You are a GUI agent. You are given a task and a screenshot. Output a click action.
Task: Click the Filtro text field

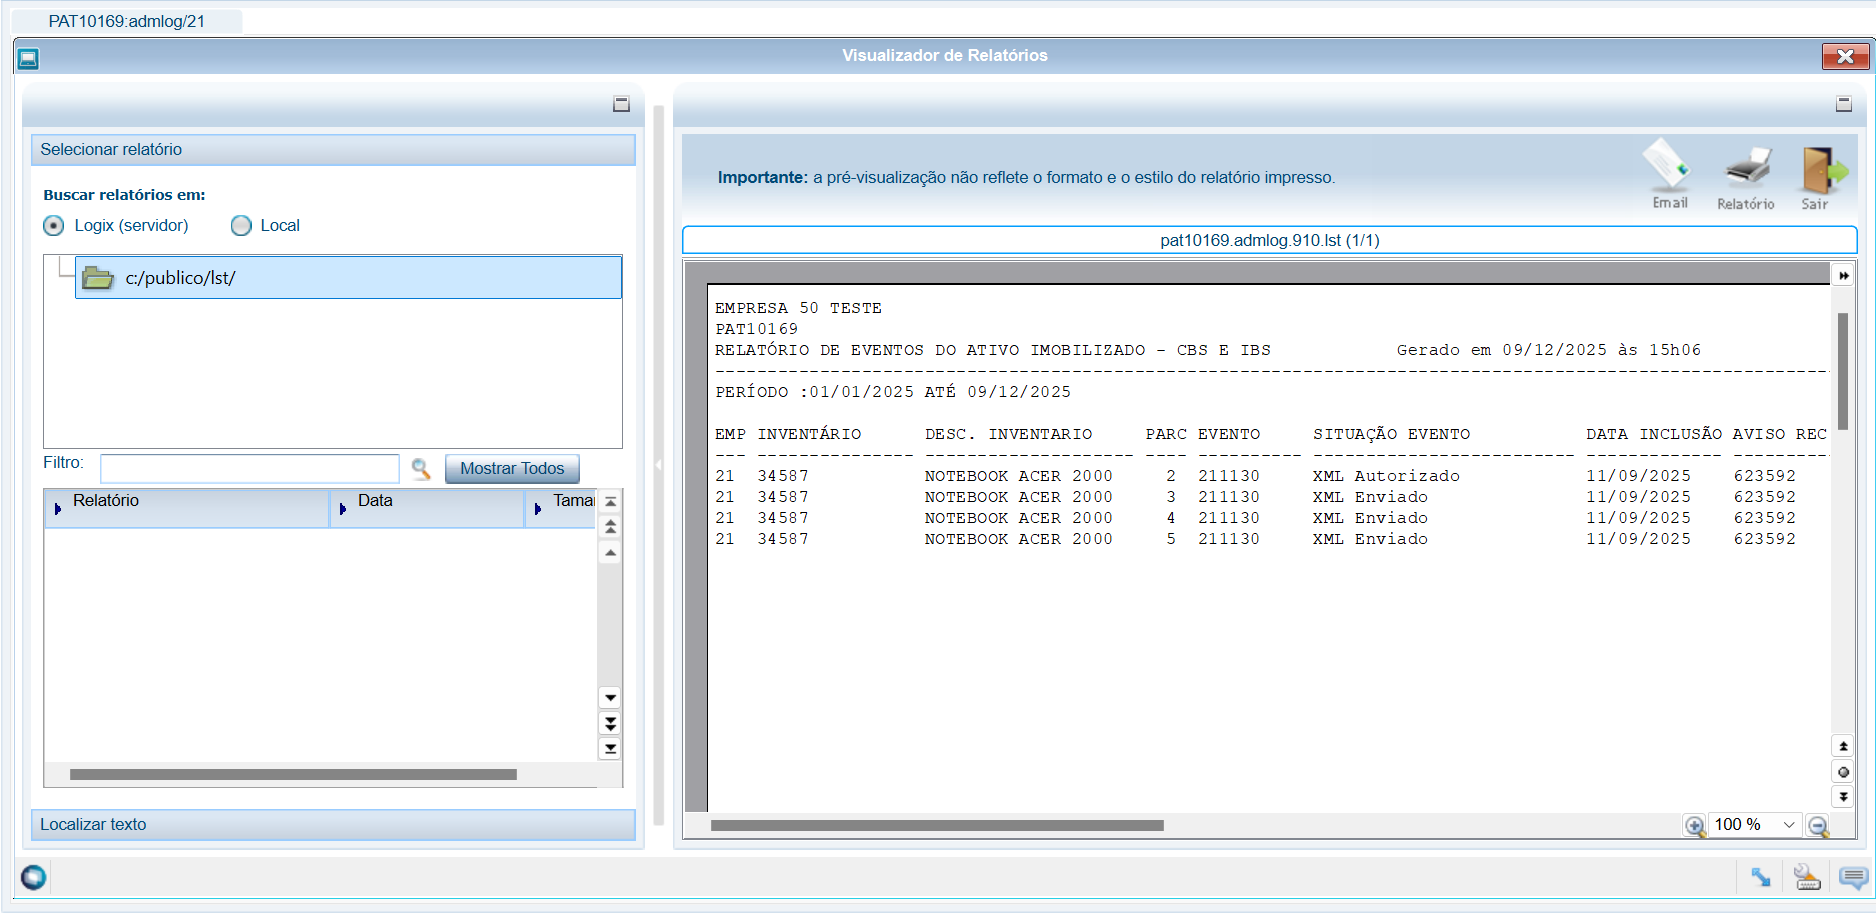pyautogui.click(x=250, y=469)
